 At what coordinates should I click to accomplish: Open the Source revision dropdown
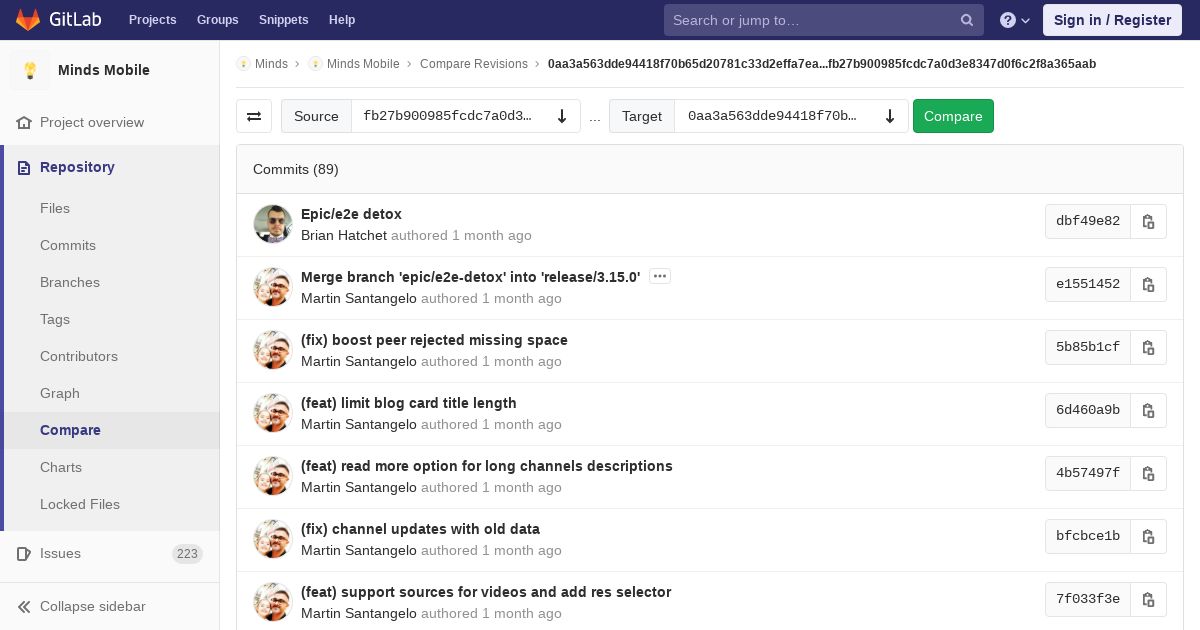pos(465,116)
